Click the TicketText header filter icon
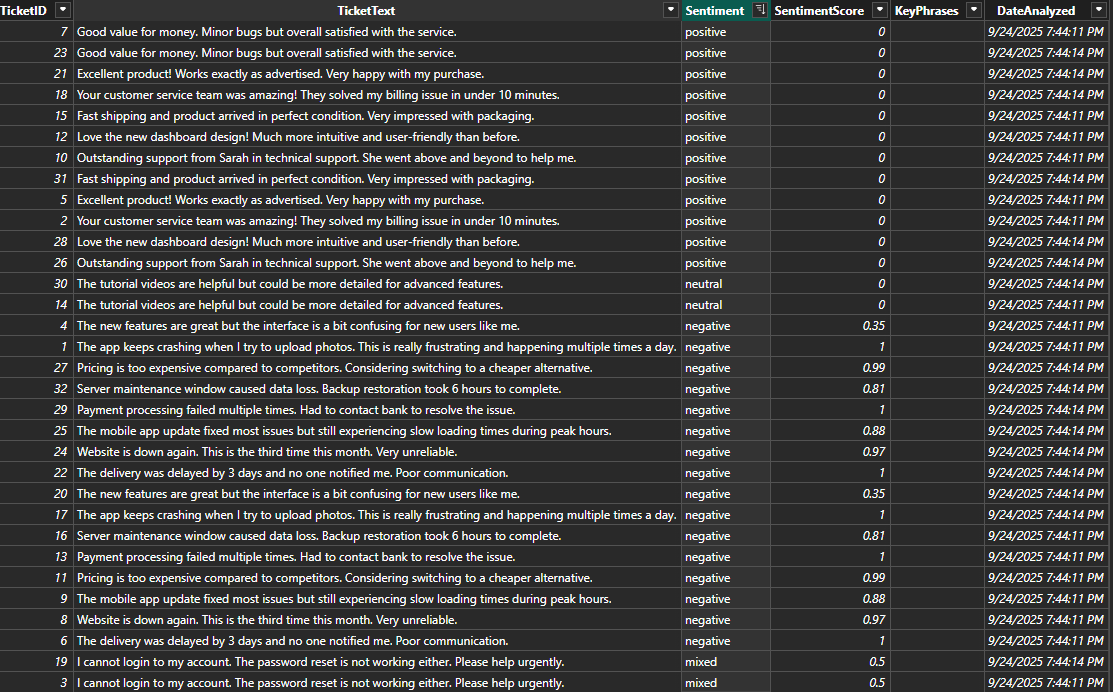Image resolution: width=1113 pixels, height=692 pixels. point(670,10)
